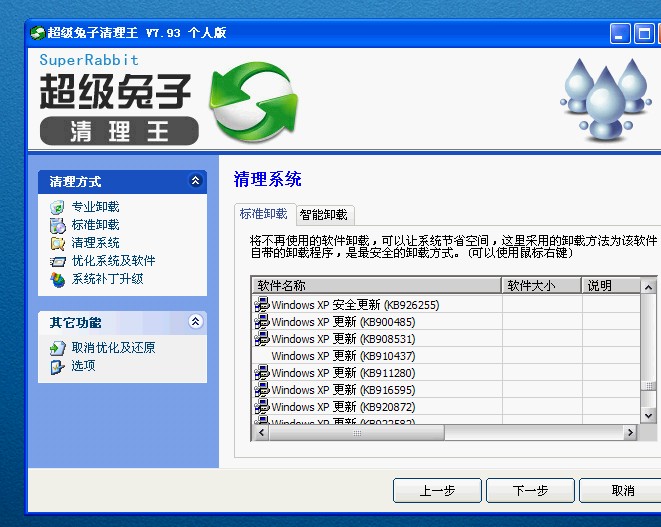661x527 pixels.
Task: Click the 清理系统 magnifier icon
Action: [x=57, y=243]
